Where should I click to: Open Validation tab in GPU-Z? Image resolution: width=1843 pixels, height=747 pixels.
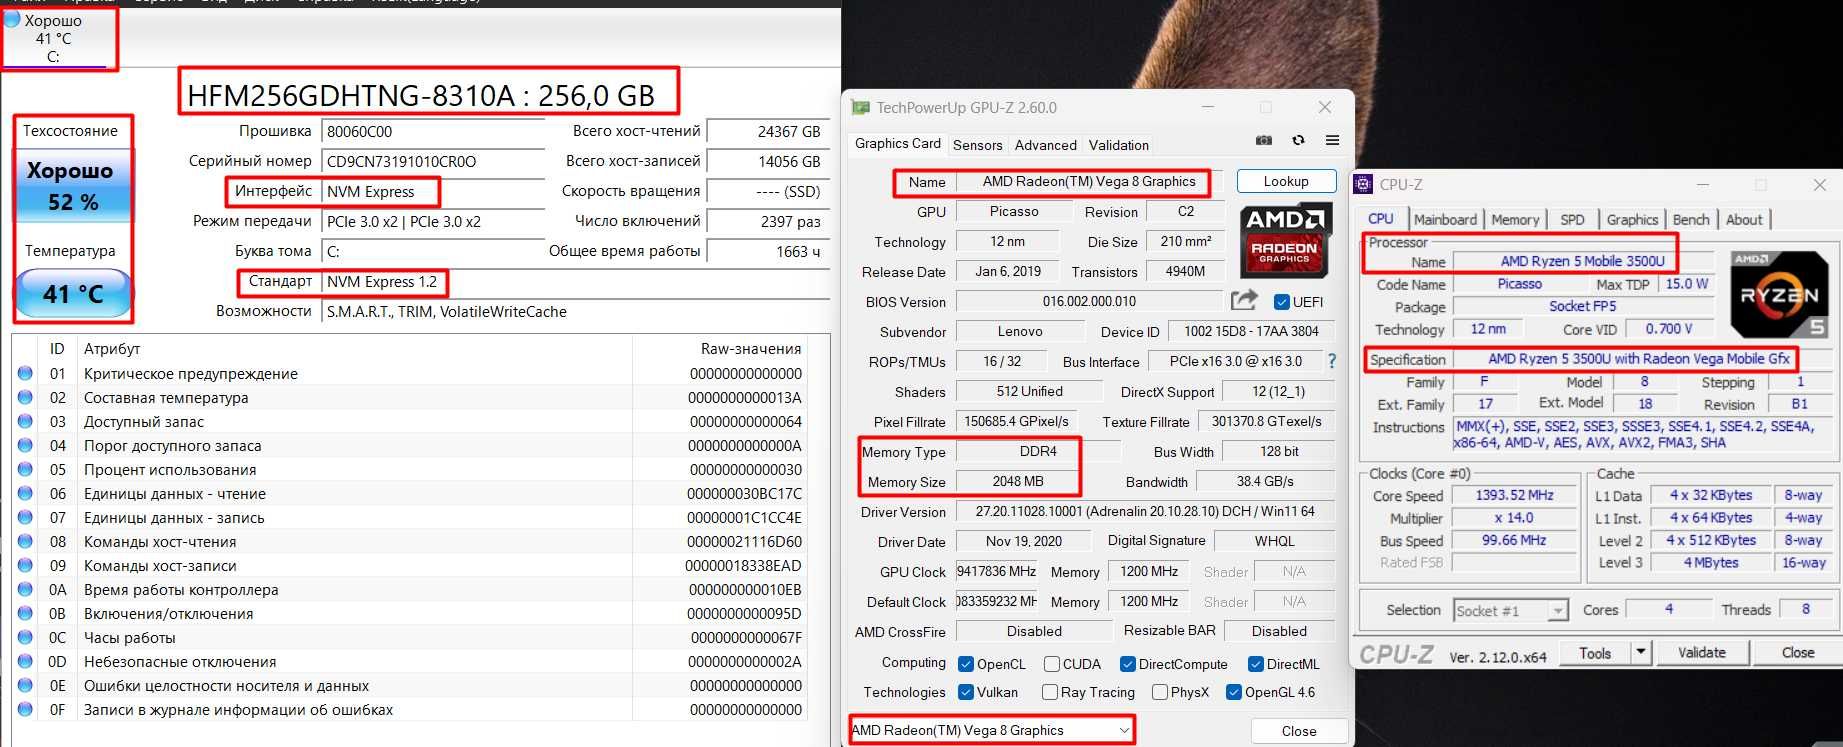click(x=1118, y=145)
